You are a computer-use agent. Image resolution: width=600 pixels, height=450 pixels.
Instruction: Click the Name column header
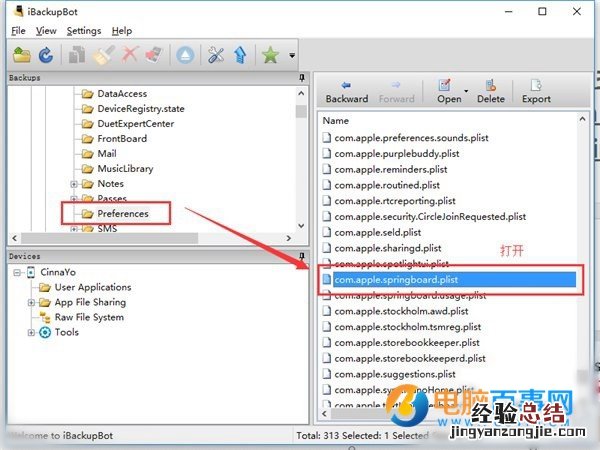336,121
